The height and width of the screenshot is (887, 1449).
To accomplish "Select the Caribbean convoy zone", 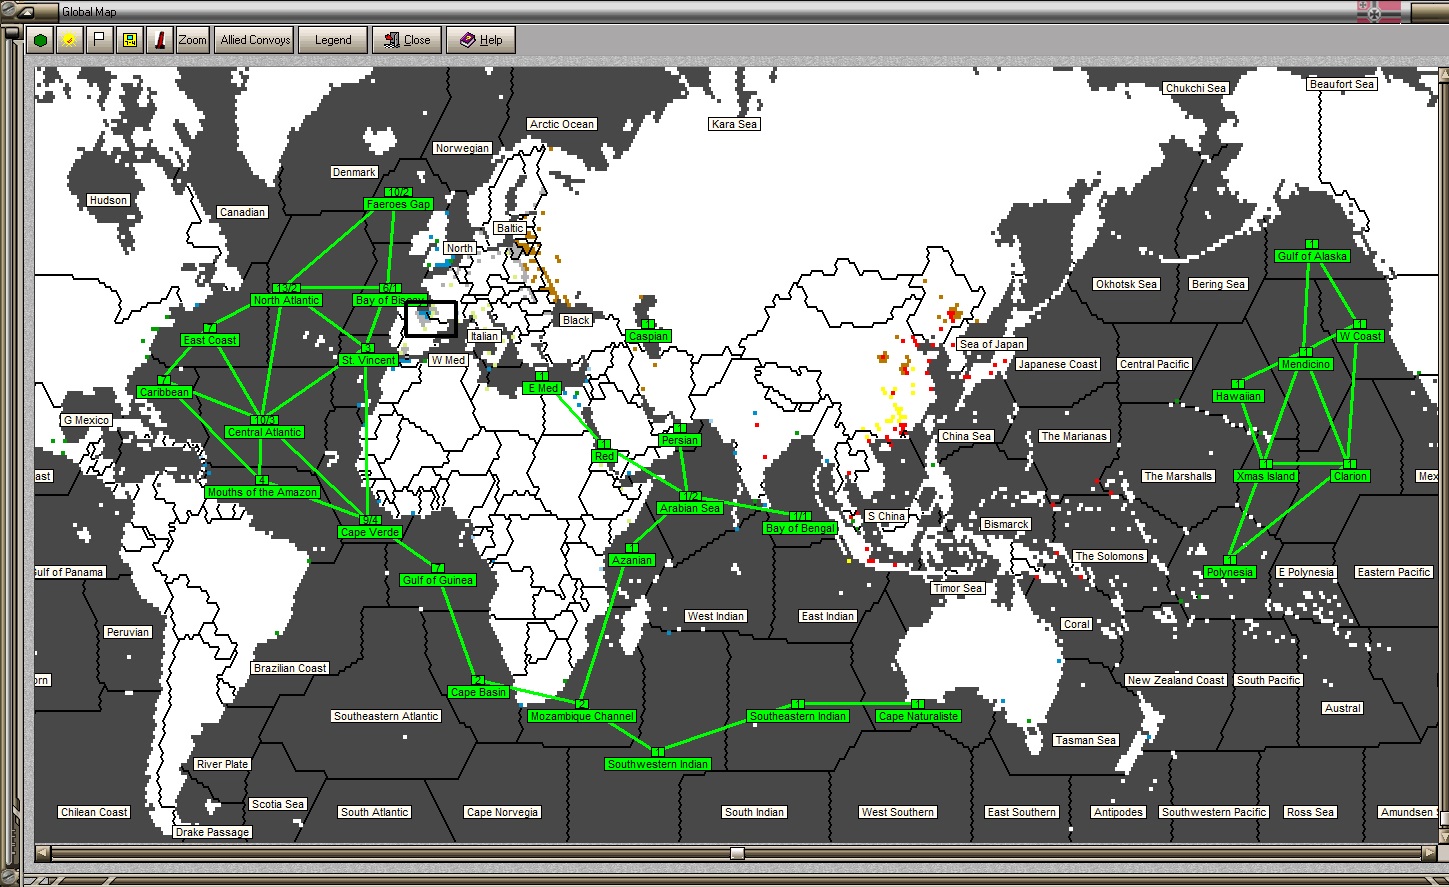I will coord(164,392).
